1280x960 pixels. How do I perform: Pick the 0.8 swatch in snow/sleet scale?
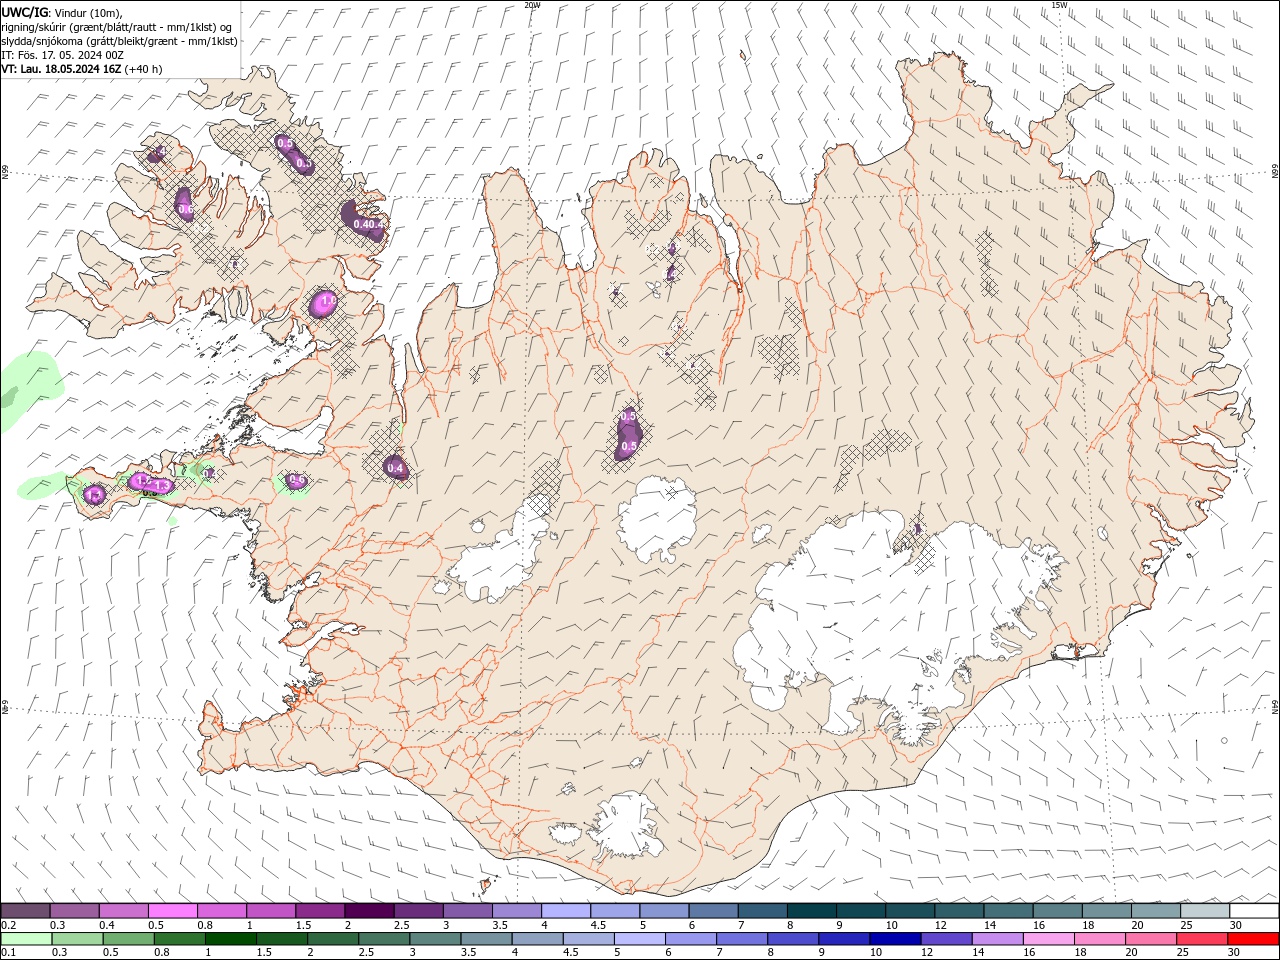221,911
